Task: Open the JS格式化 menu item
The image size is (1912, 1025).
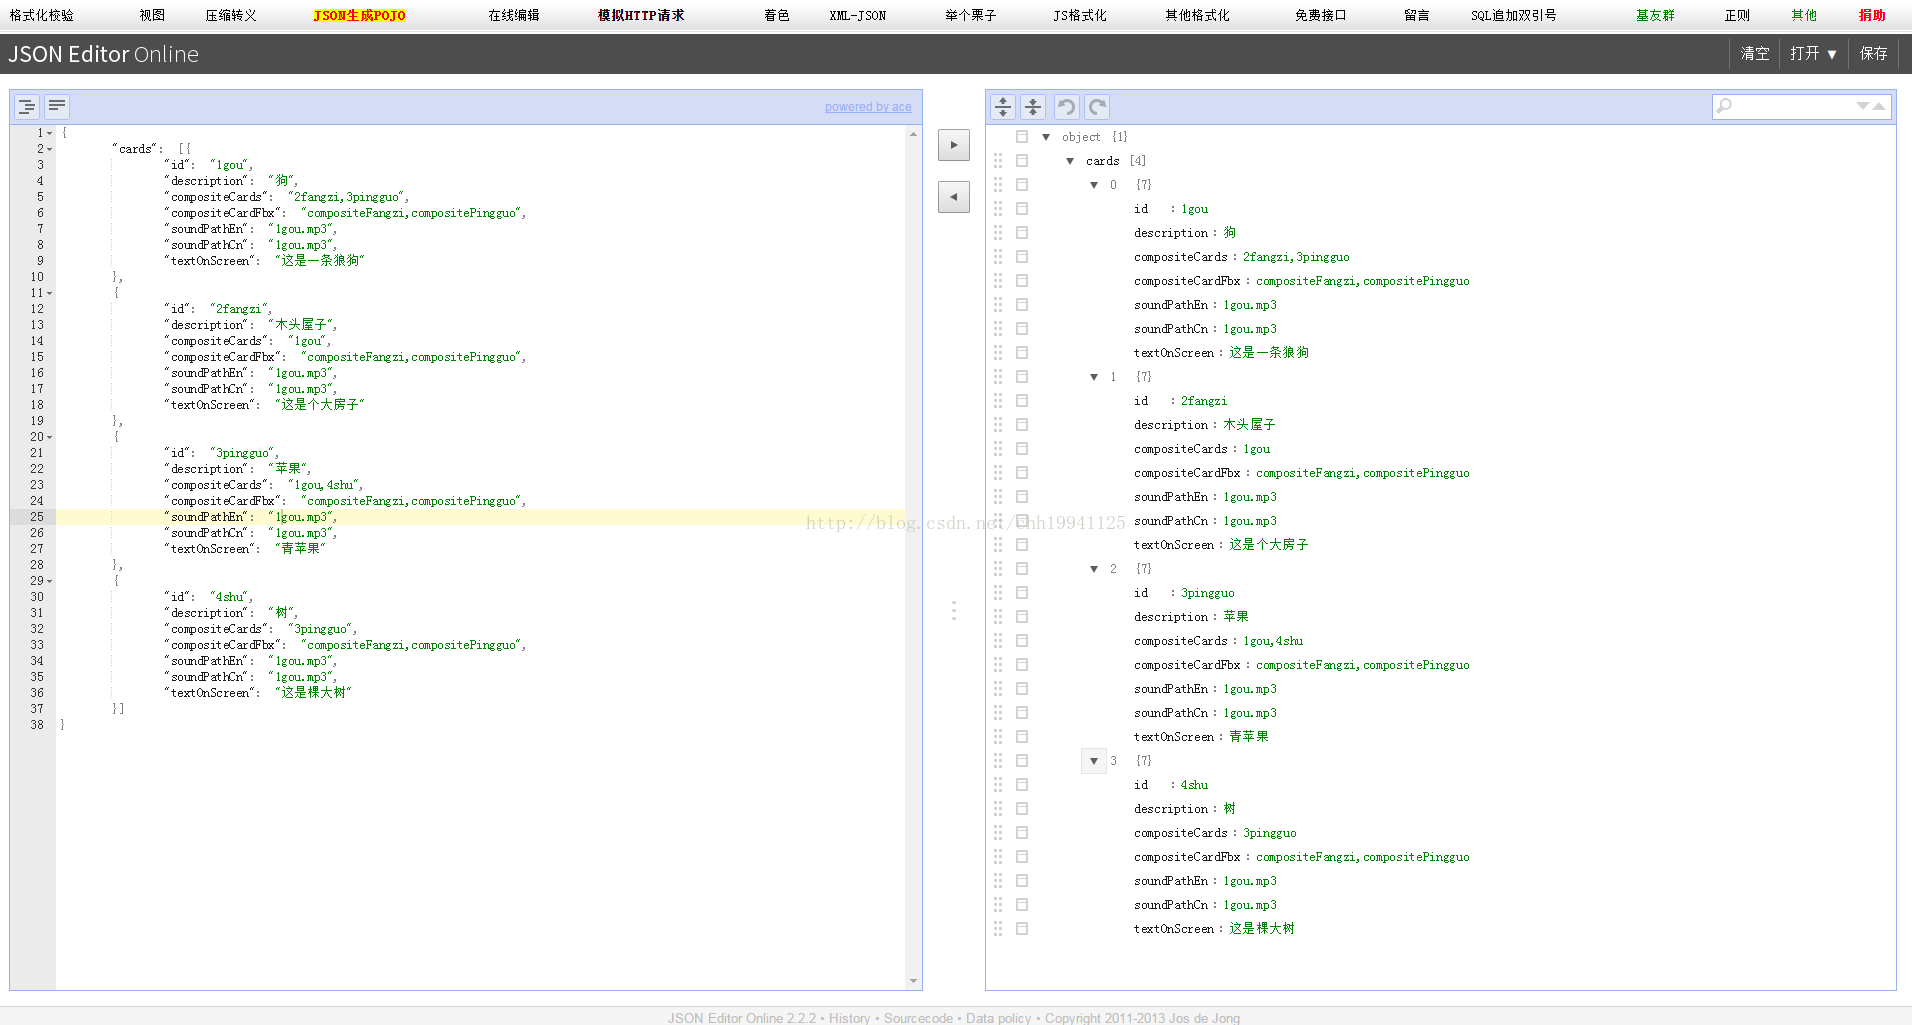Action: 1080,15
